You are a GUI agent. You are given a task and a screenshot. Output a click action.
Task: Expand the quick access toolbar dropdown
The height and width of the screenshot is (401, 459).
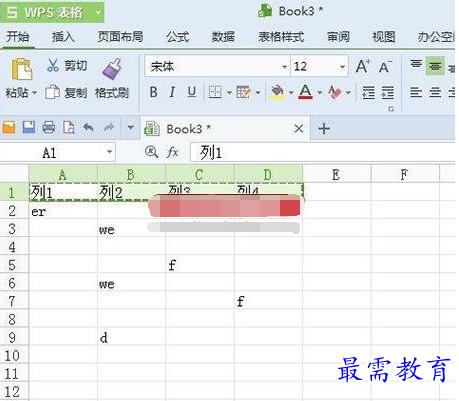tap(131, 127)
